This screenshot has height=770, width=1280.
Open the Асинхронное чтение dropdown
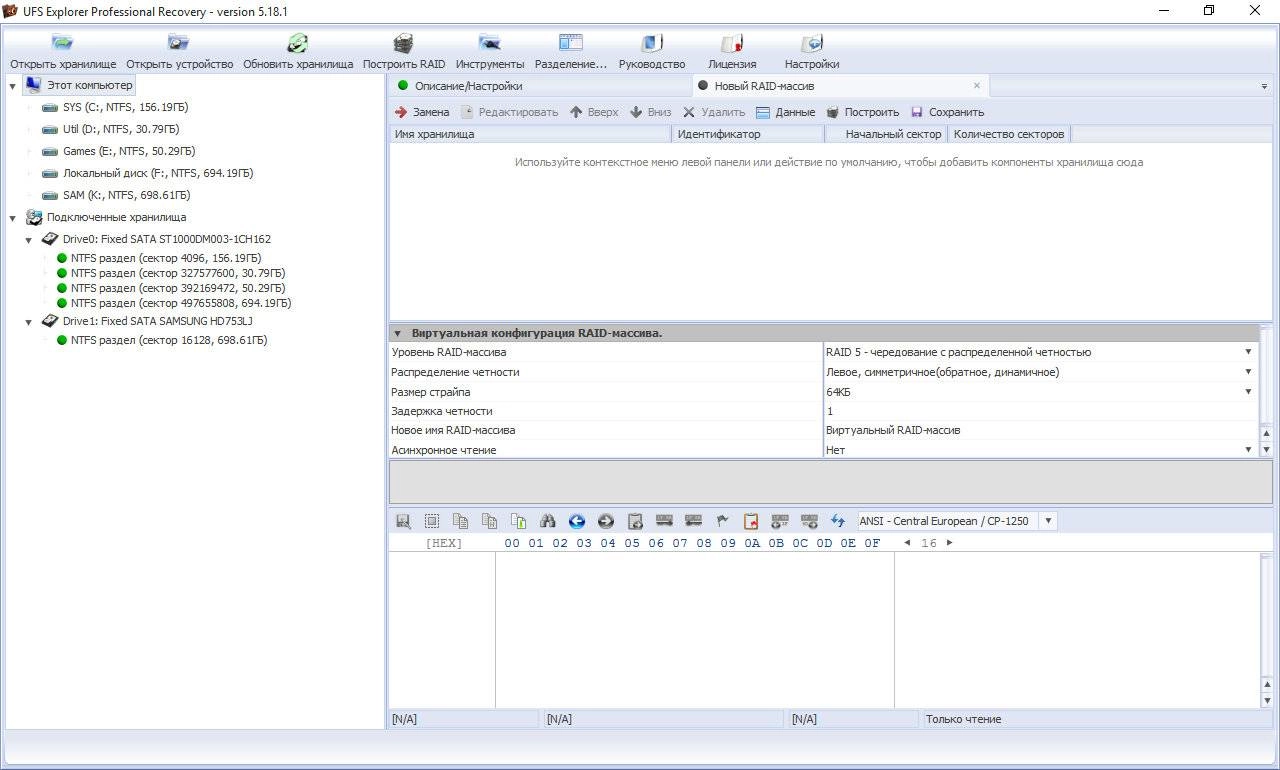[x=1248, y=450]
